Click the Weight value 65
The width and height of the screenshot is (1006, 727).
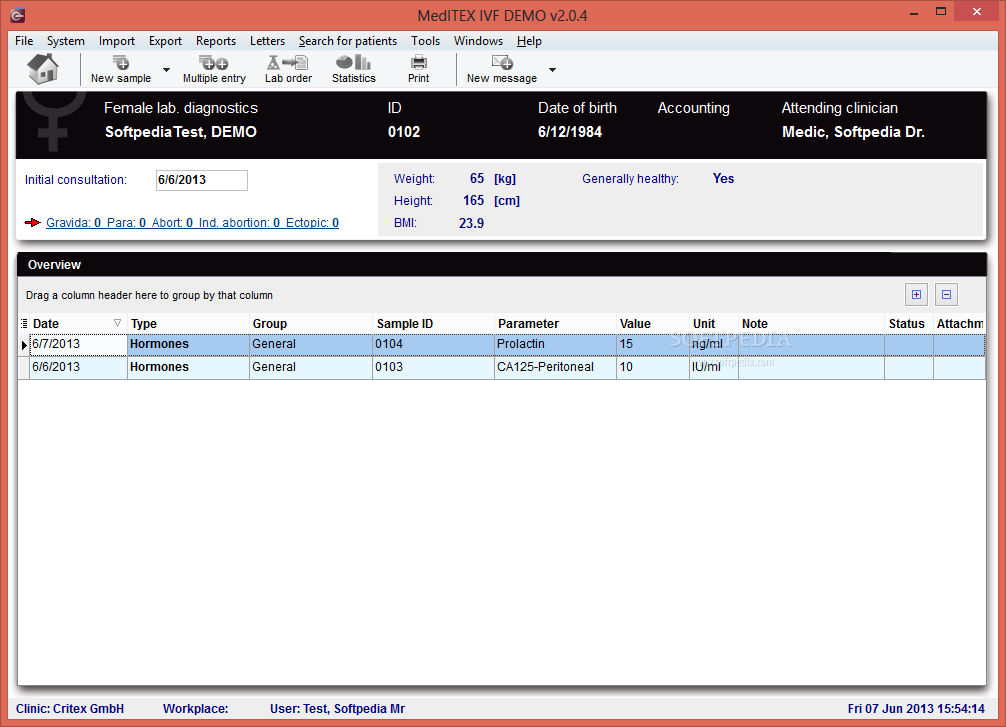pyautogui.click(x=477, y=178)
